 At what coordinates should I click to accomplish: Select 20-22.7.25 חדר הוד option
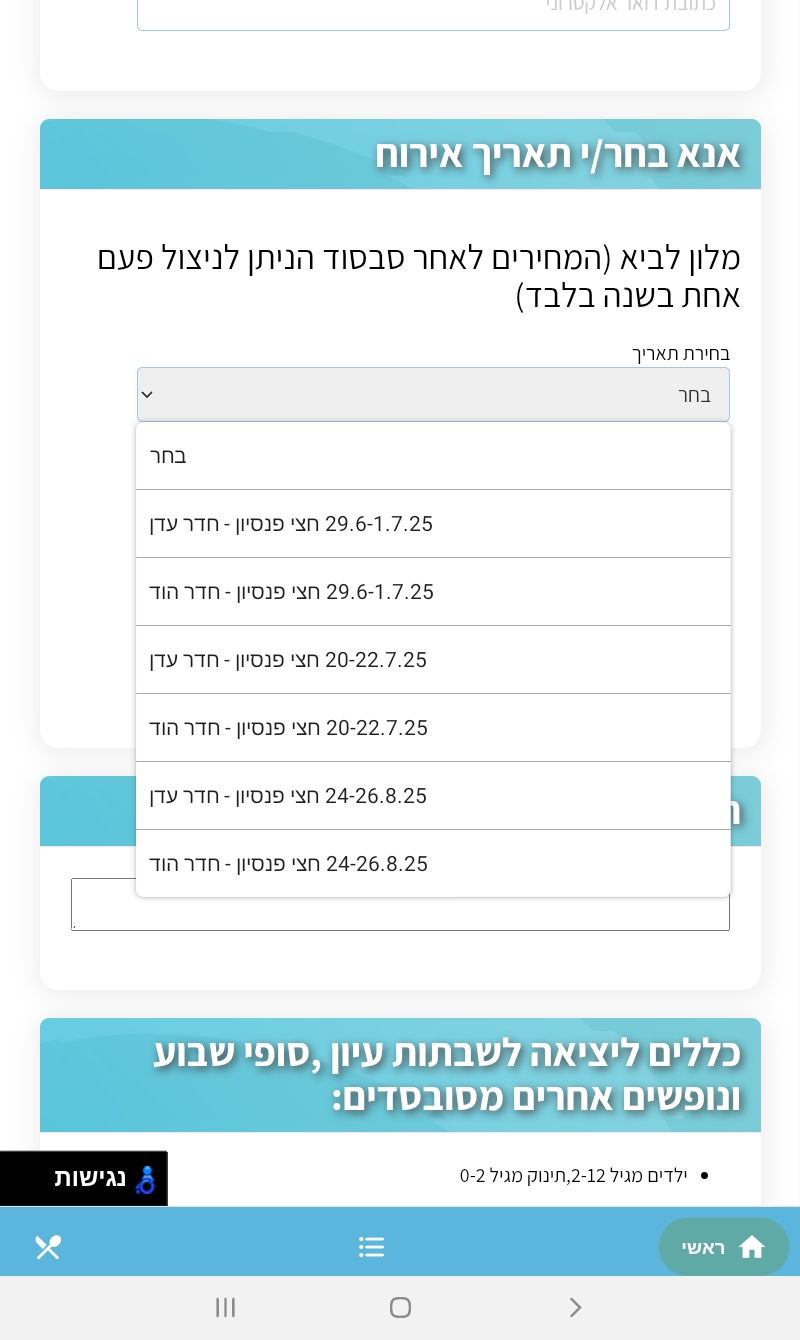tap(433, 728)
